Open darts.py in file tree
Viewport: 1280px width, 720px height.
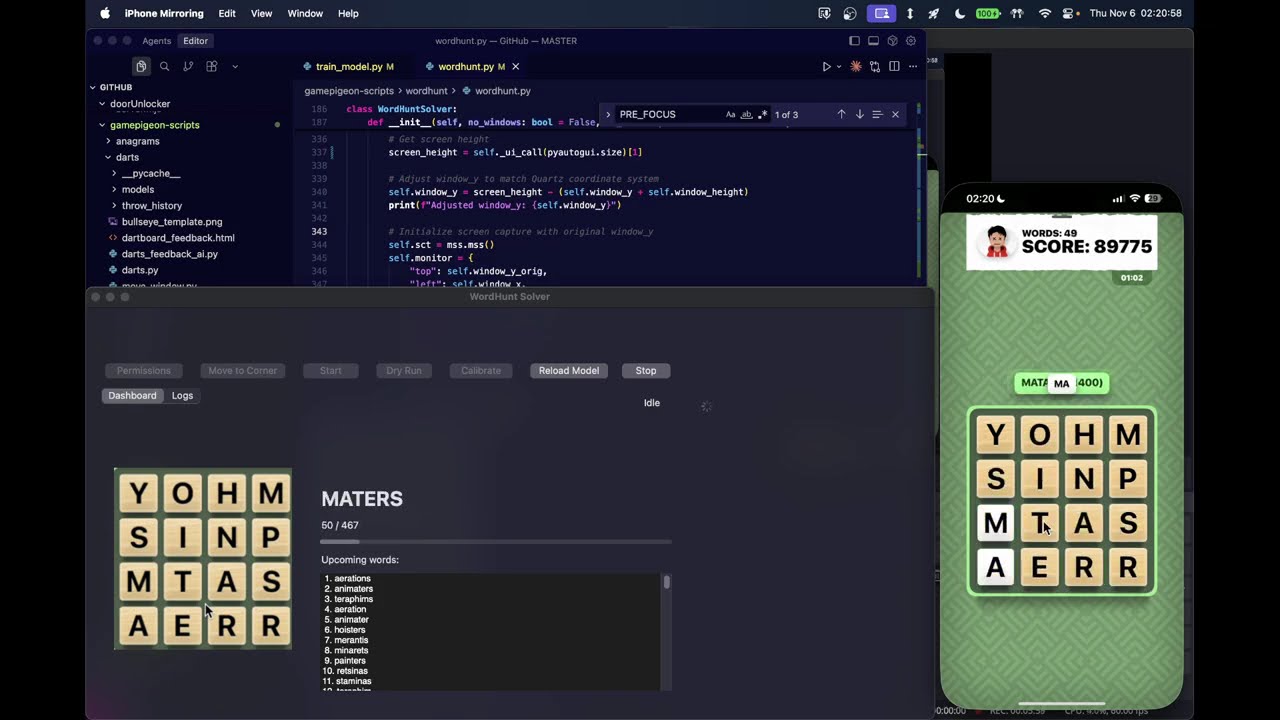tap(139, 270)
